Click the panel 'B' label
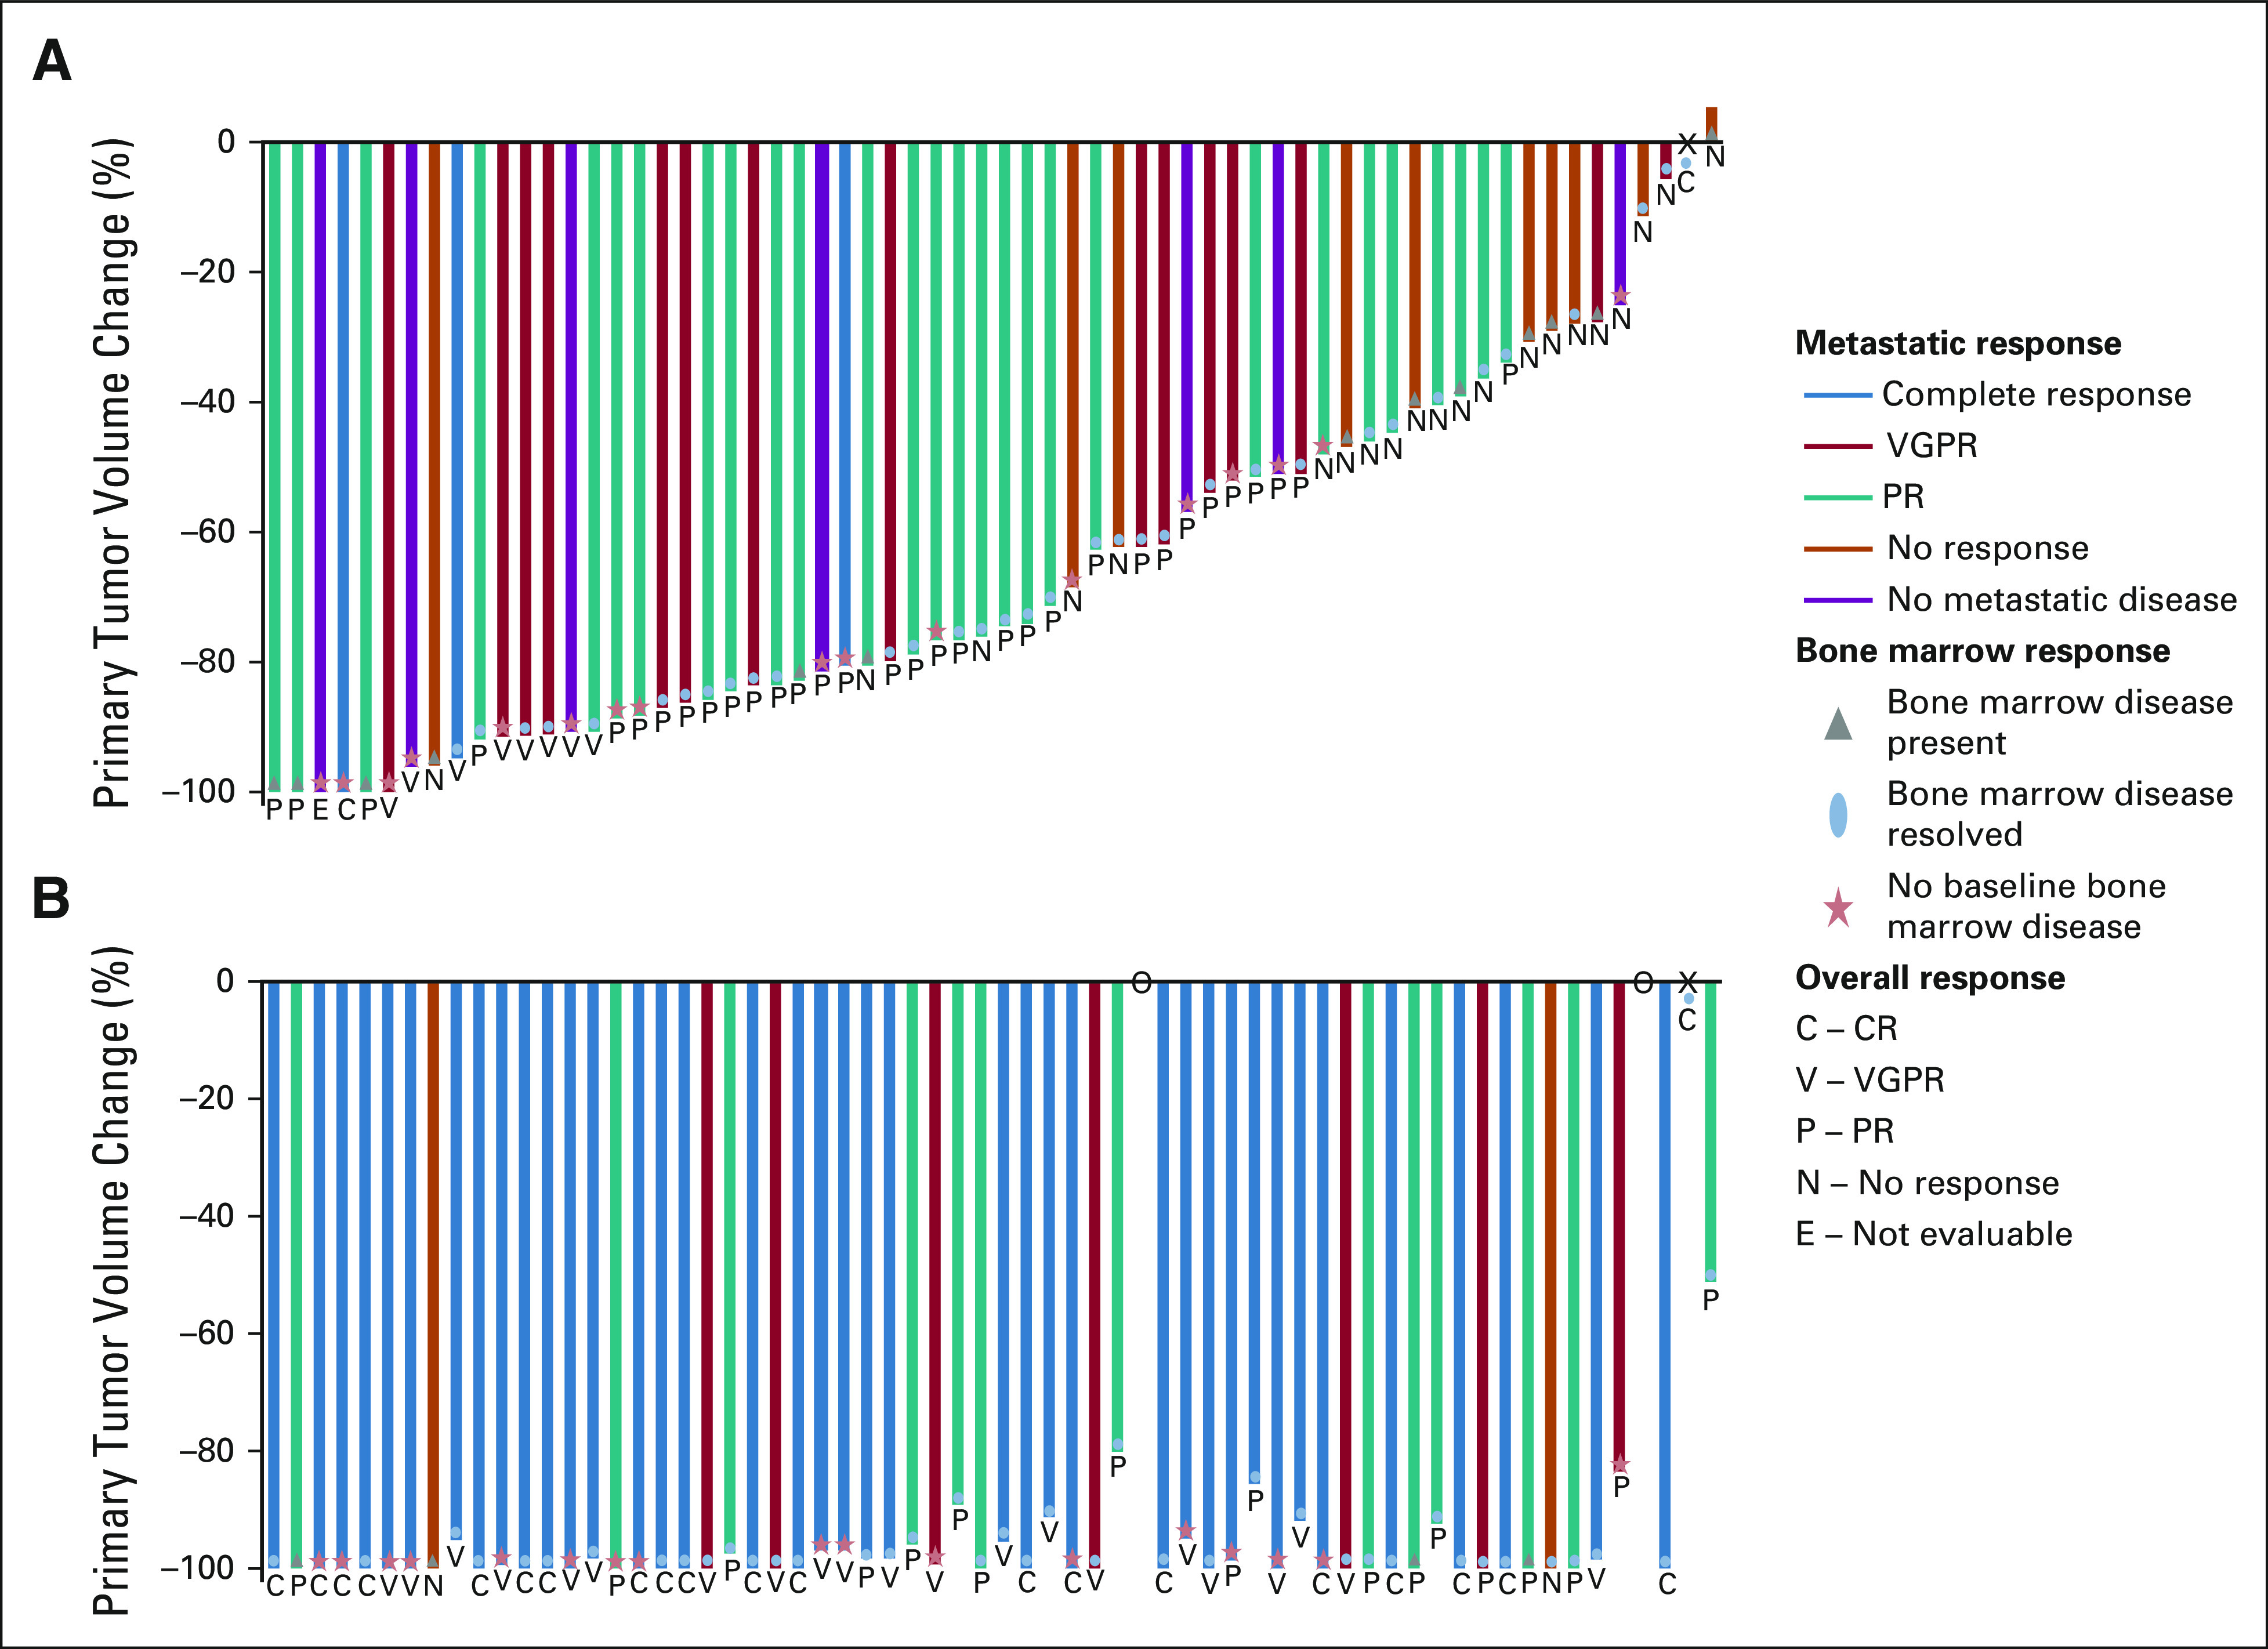 pos(51,898)
